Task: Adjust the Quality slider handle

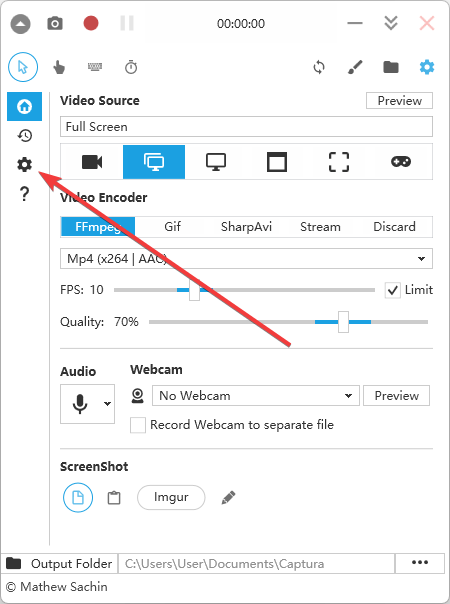Action: pyautogui.click(x=343, y=322)
